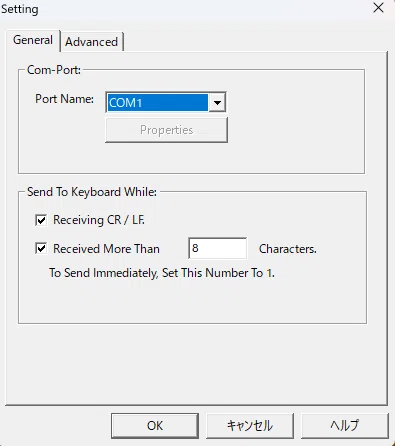Viewport: 395px width, 446px height.
Task: Close the Setting dialog with the X
Action: point(378,8)
